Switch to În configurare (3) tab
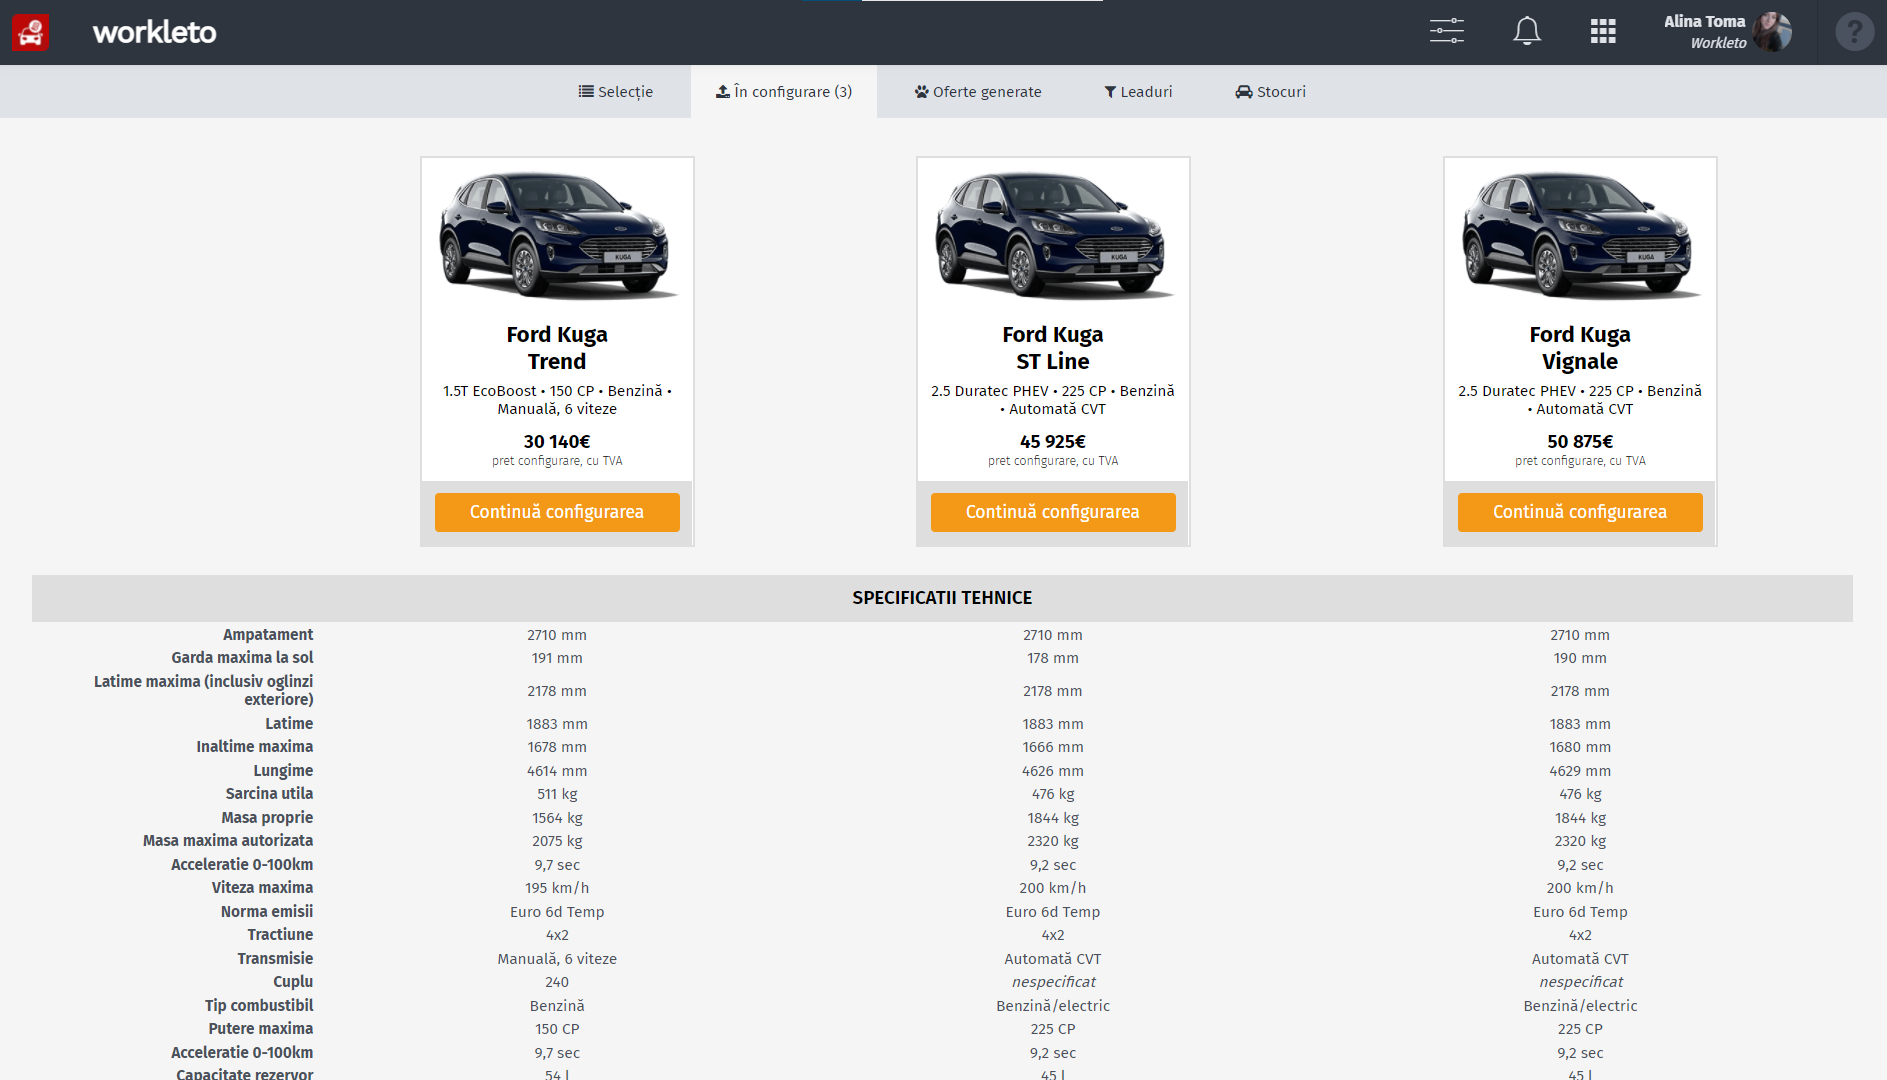 tap(784, 92)
